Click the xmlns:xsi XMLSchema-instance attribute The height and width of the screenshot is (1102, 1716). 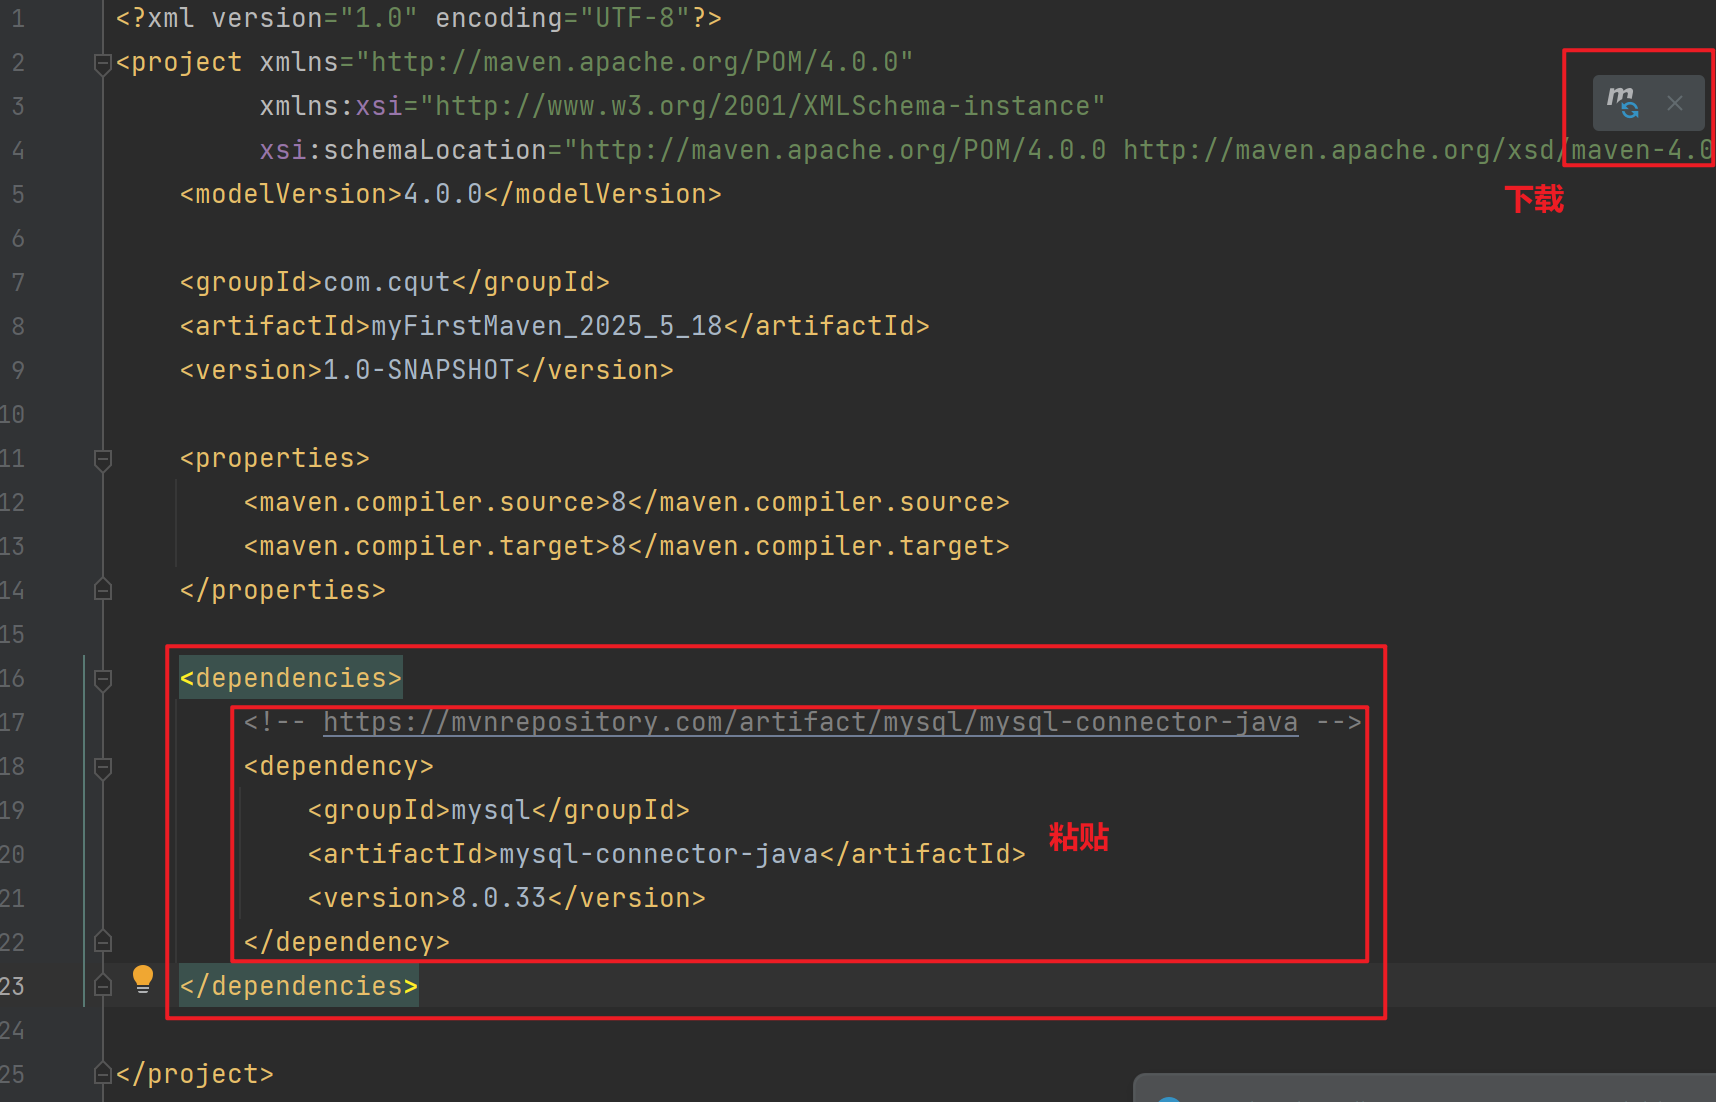coord(682,106)
